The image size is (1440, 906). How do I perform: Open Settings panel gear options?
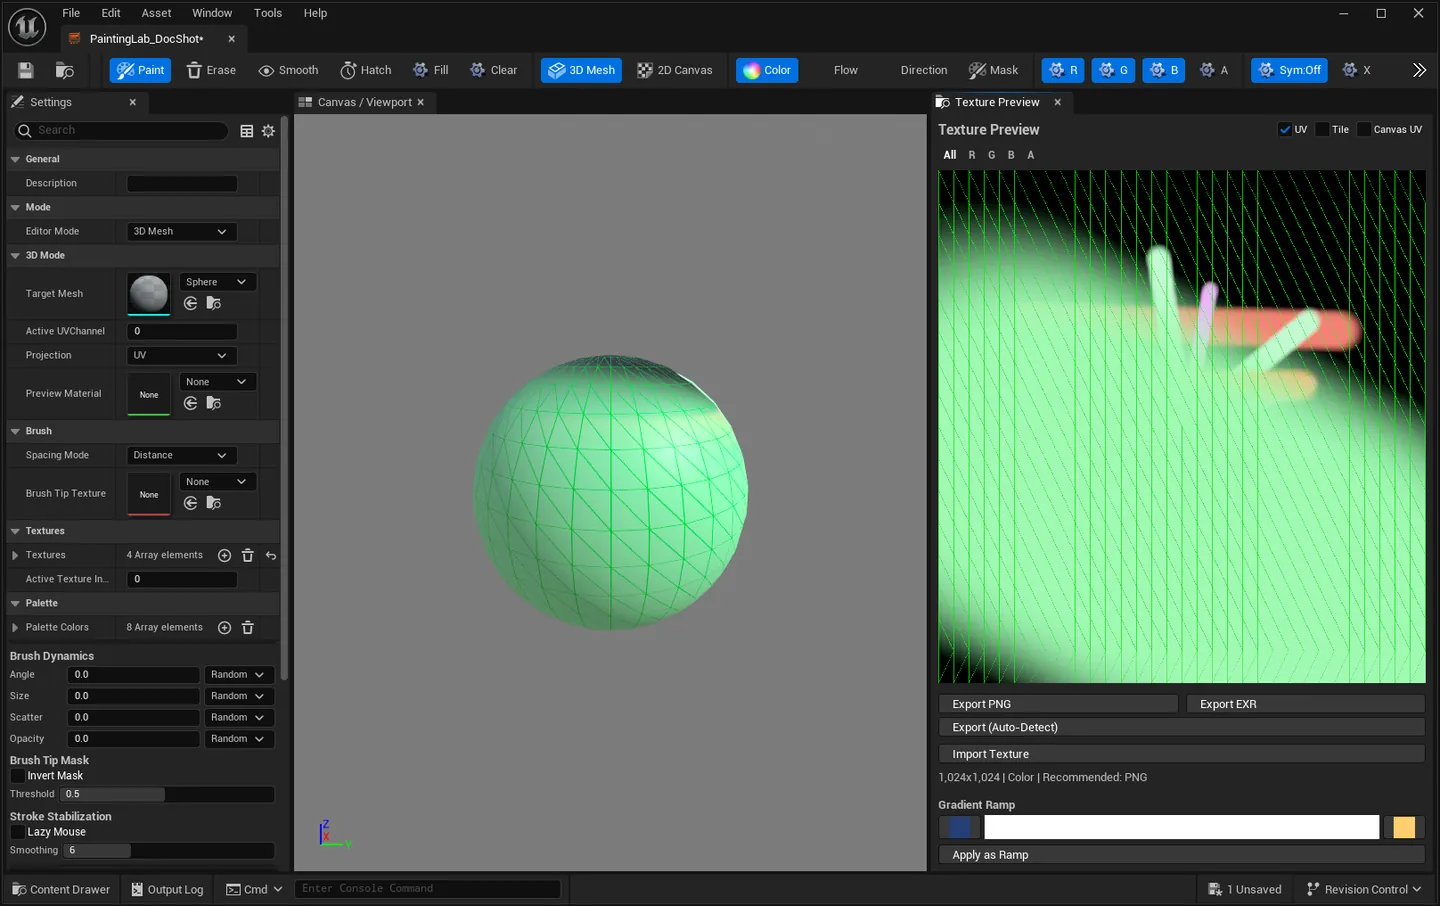[x=268, y=131]
